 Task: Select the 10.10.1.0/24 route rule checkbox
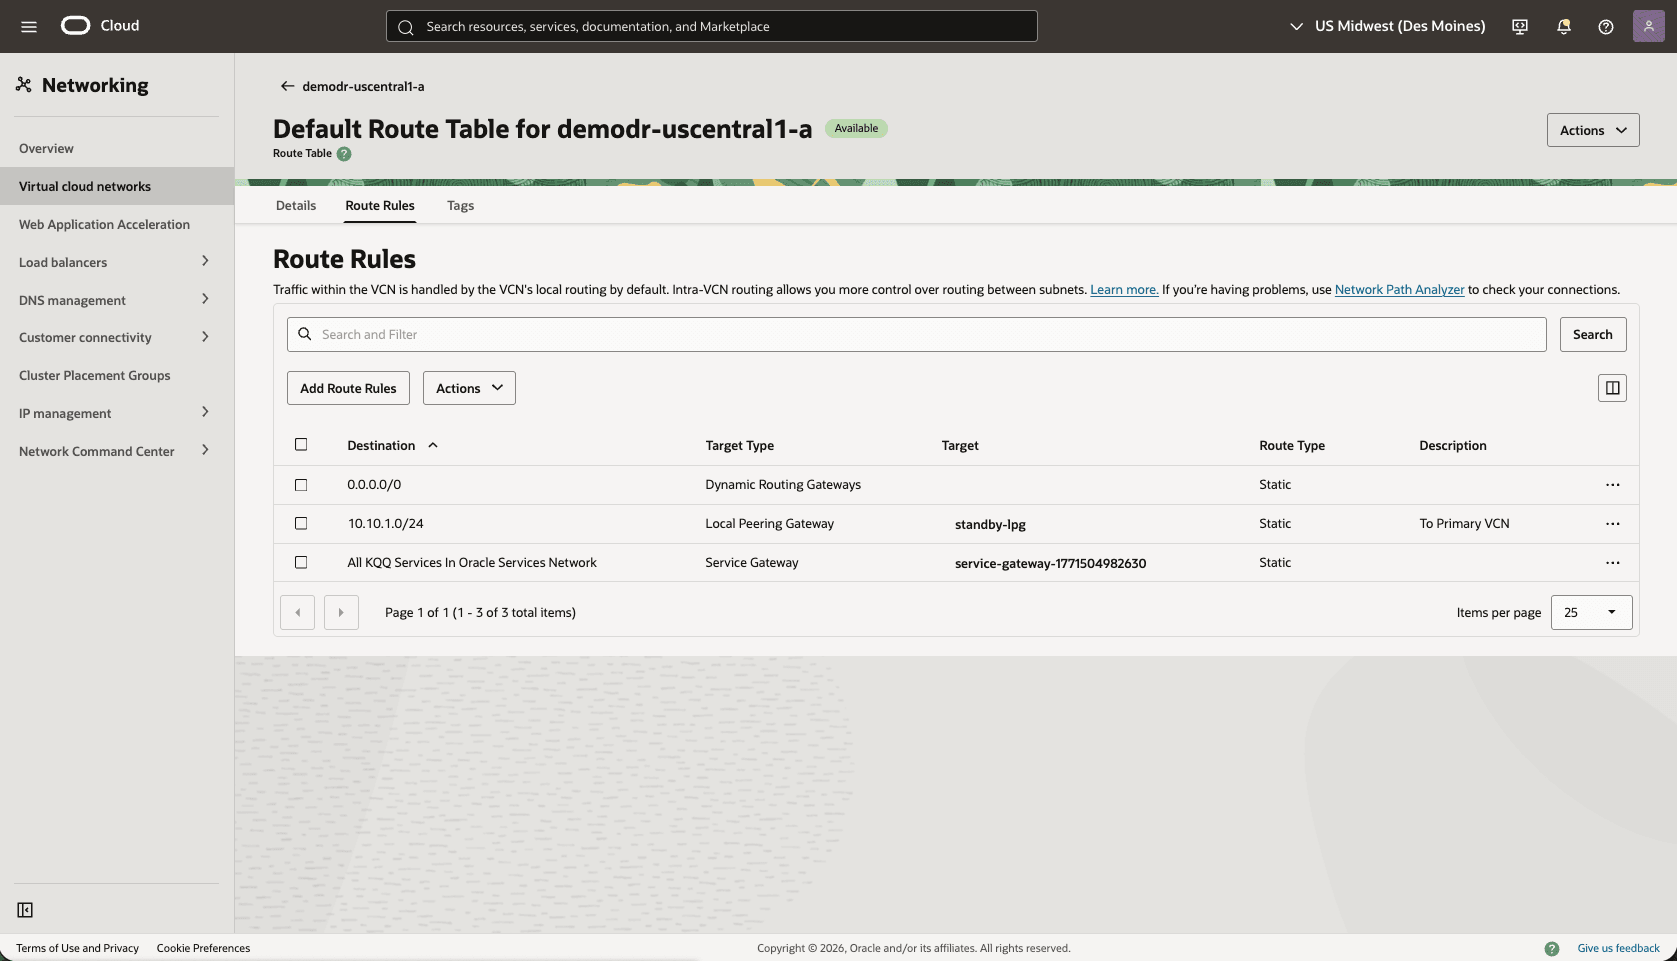[x=301, y=523]
